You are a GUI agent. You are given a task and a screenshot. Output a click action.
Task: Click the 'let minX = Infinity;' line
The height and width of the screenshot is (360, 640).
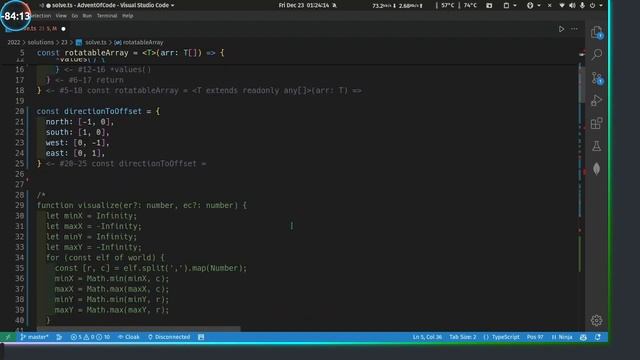[x=91, y=216]
